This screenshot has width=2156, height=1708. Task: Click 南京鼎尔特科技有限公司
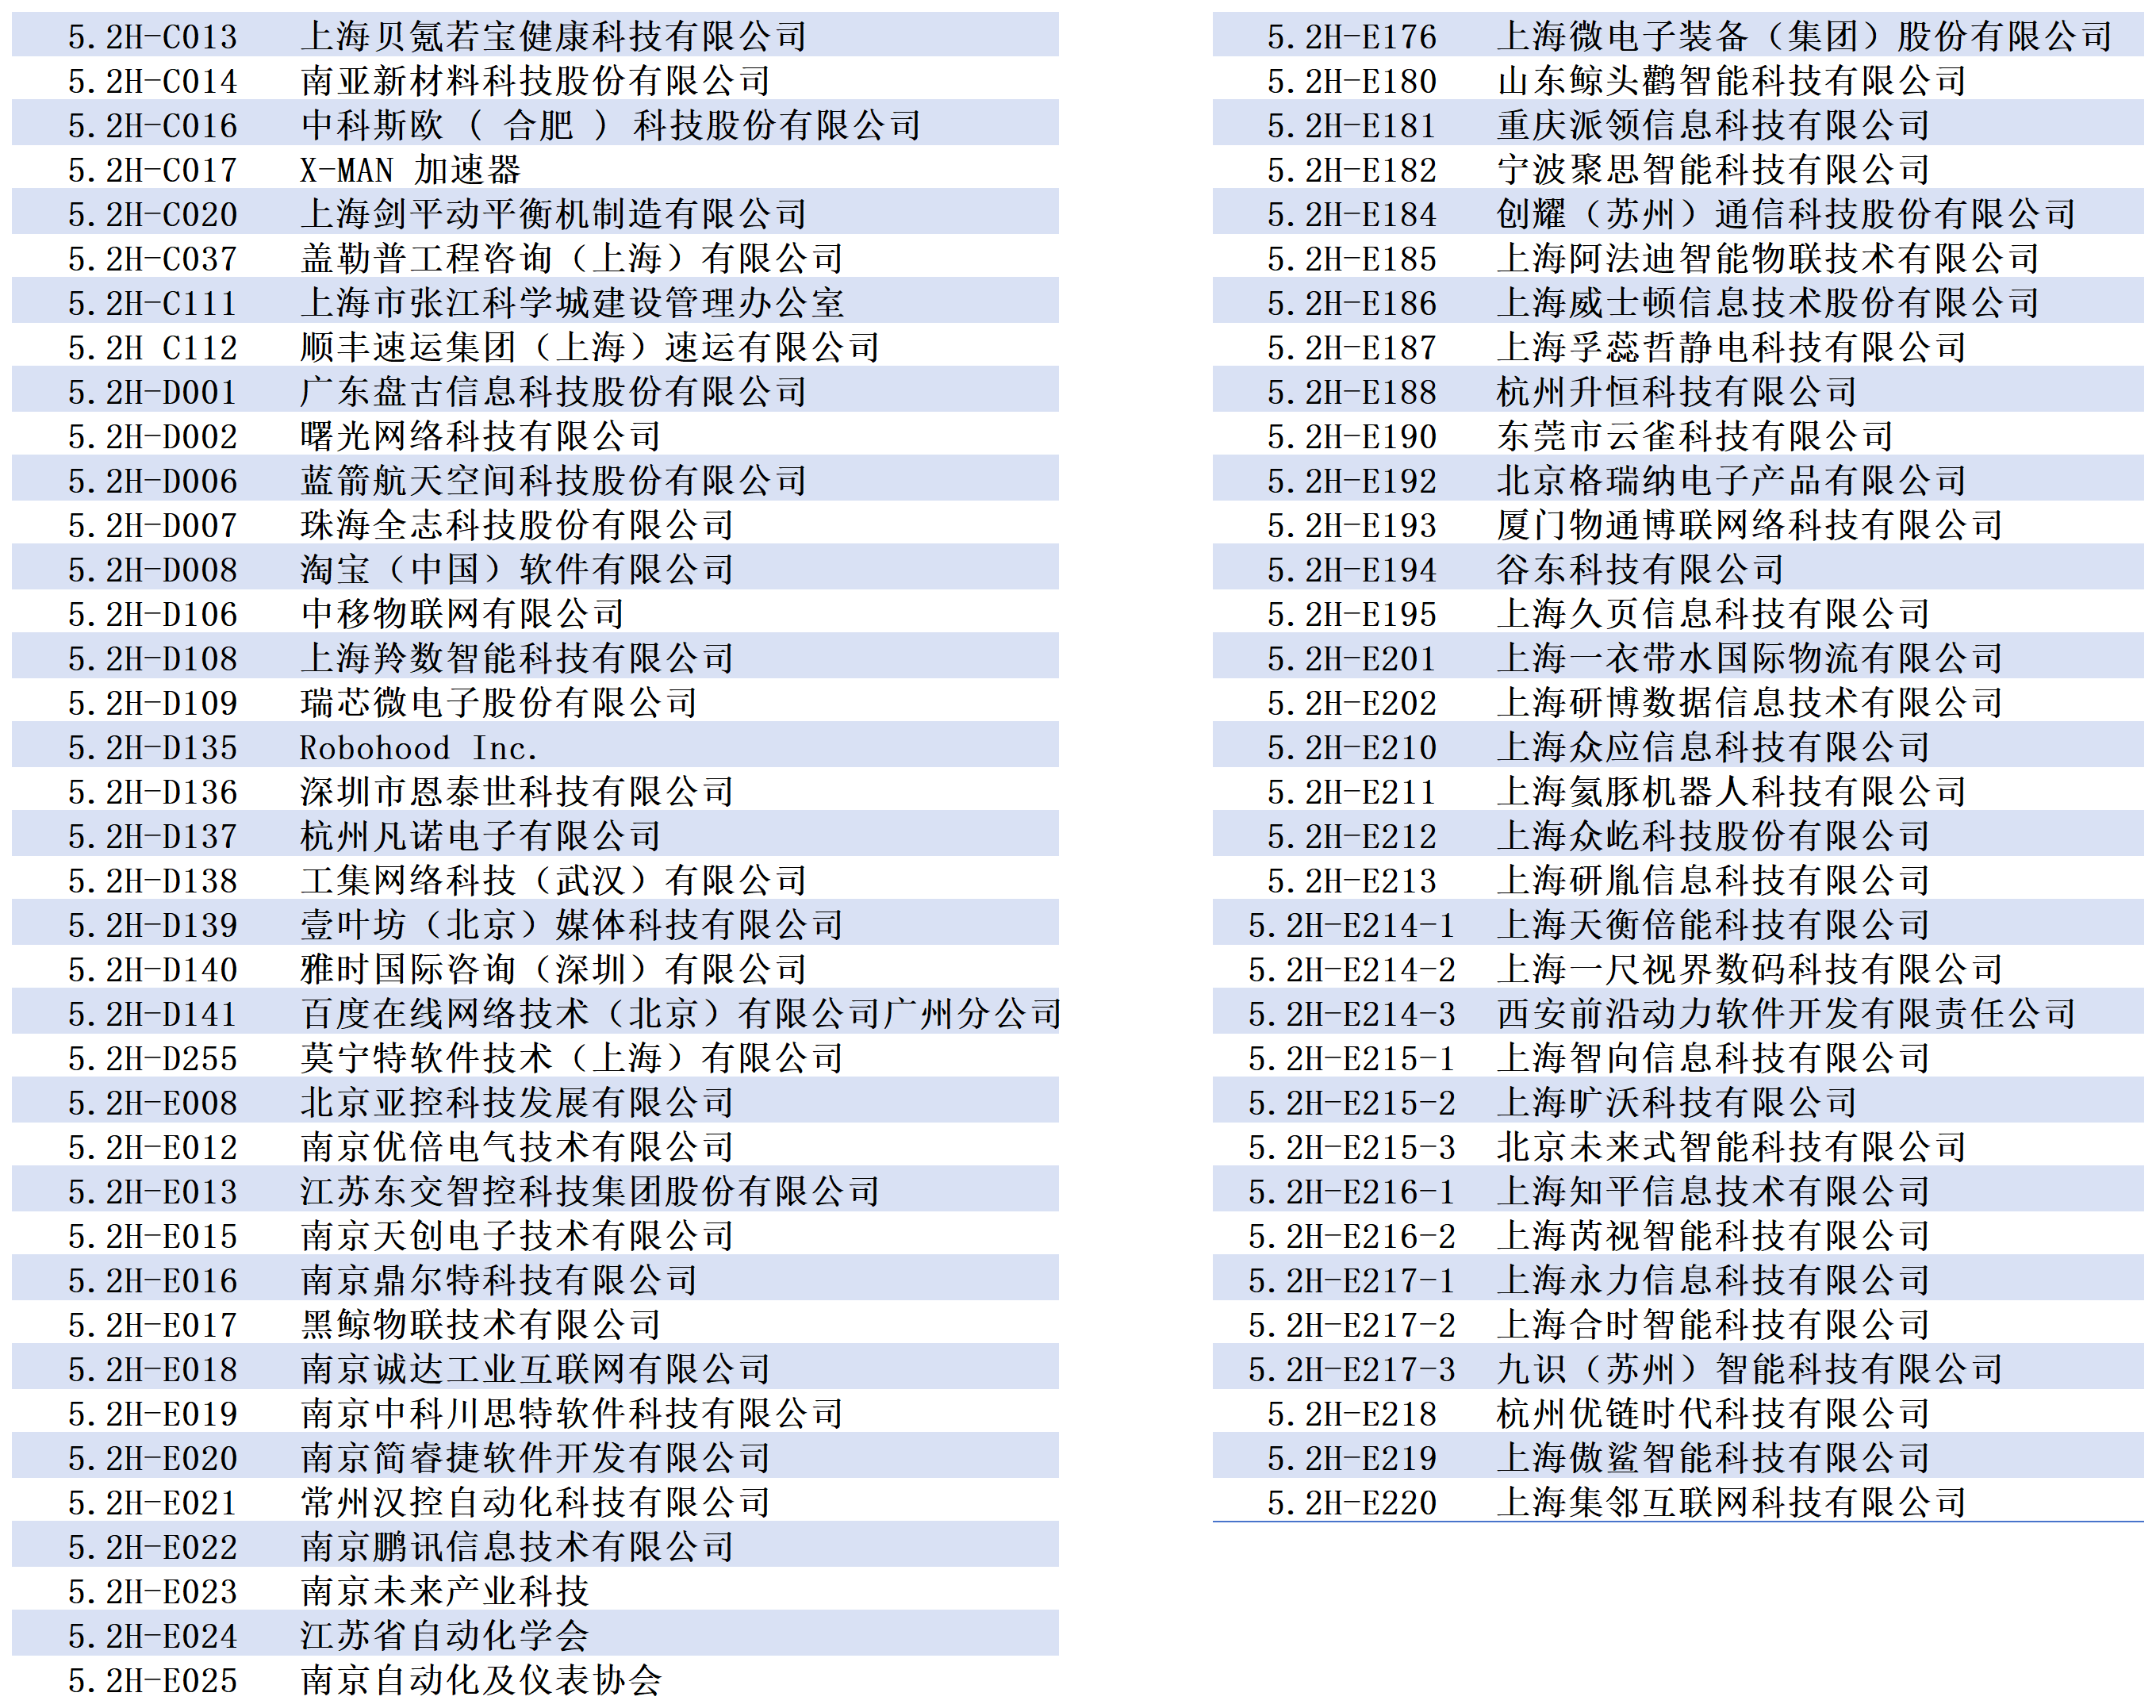pyautogui.click(x=499, y=1280)
